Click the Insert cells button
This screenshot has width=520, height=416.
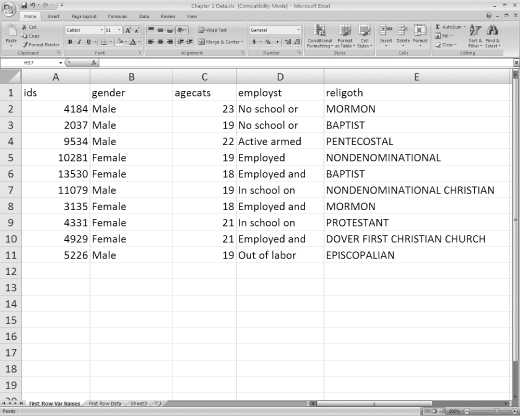coord(386,35)
